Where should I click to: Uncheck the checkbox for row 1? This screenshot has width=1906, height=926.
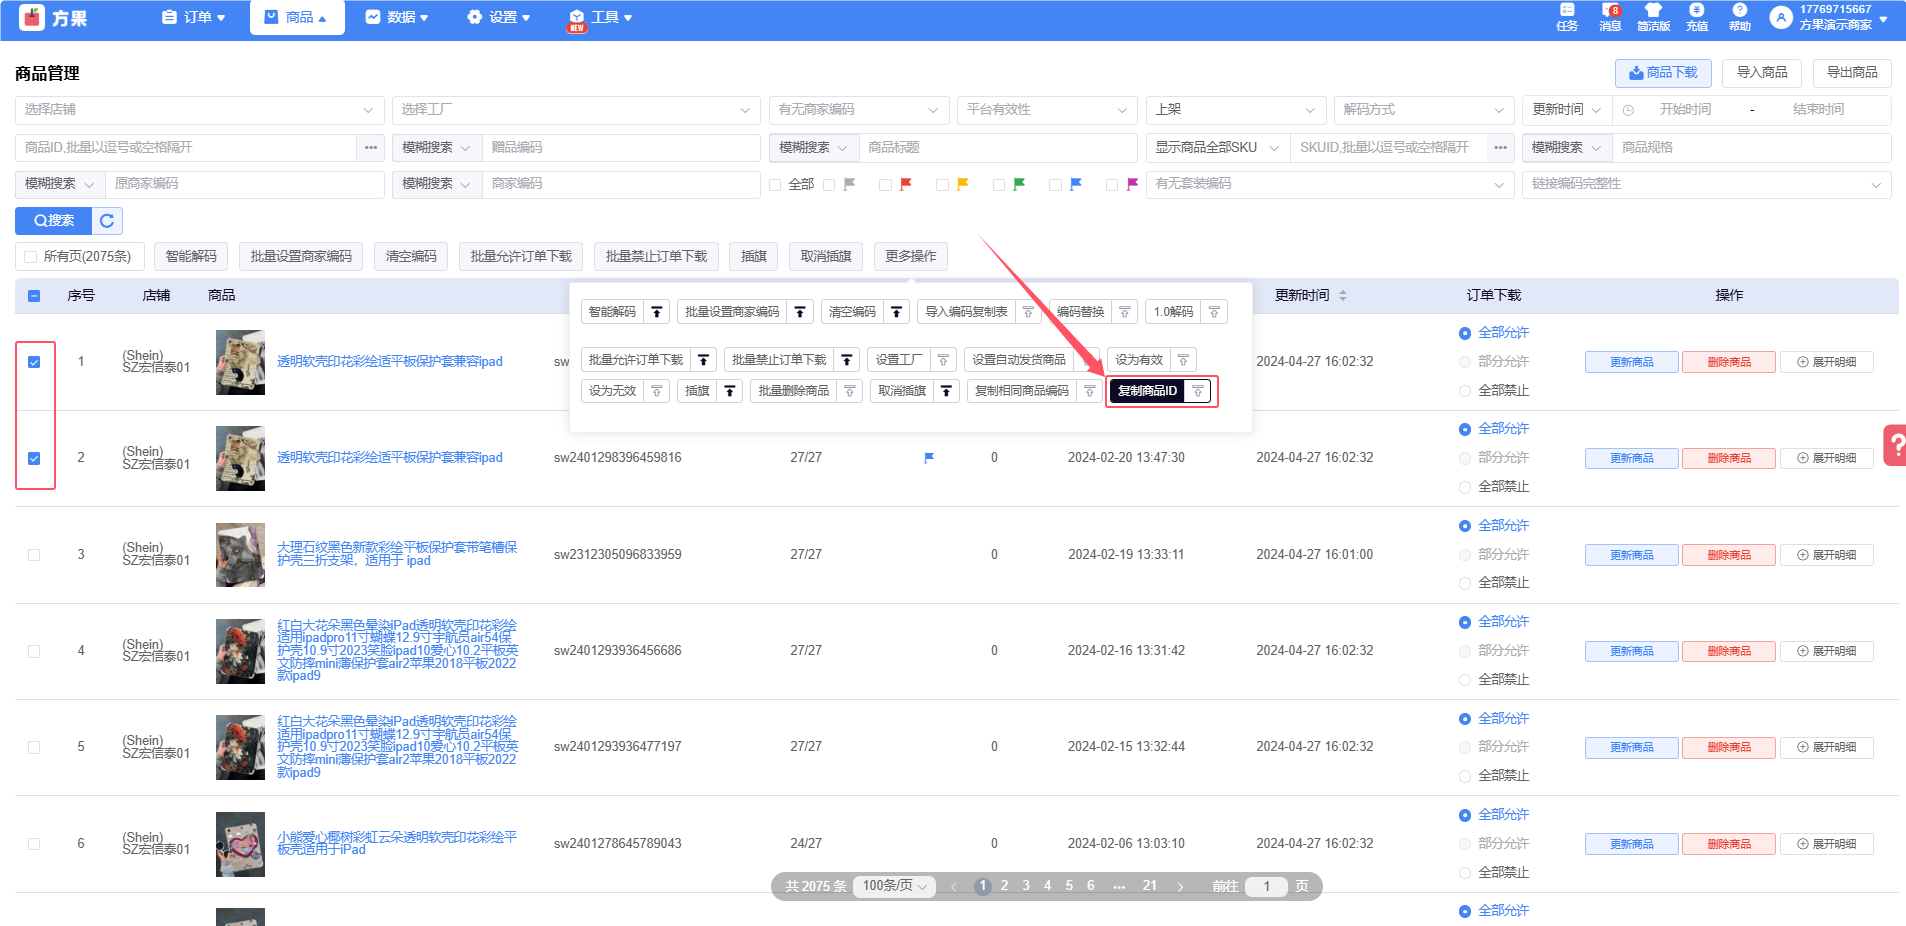click(34, 362)
